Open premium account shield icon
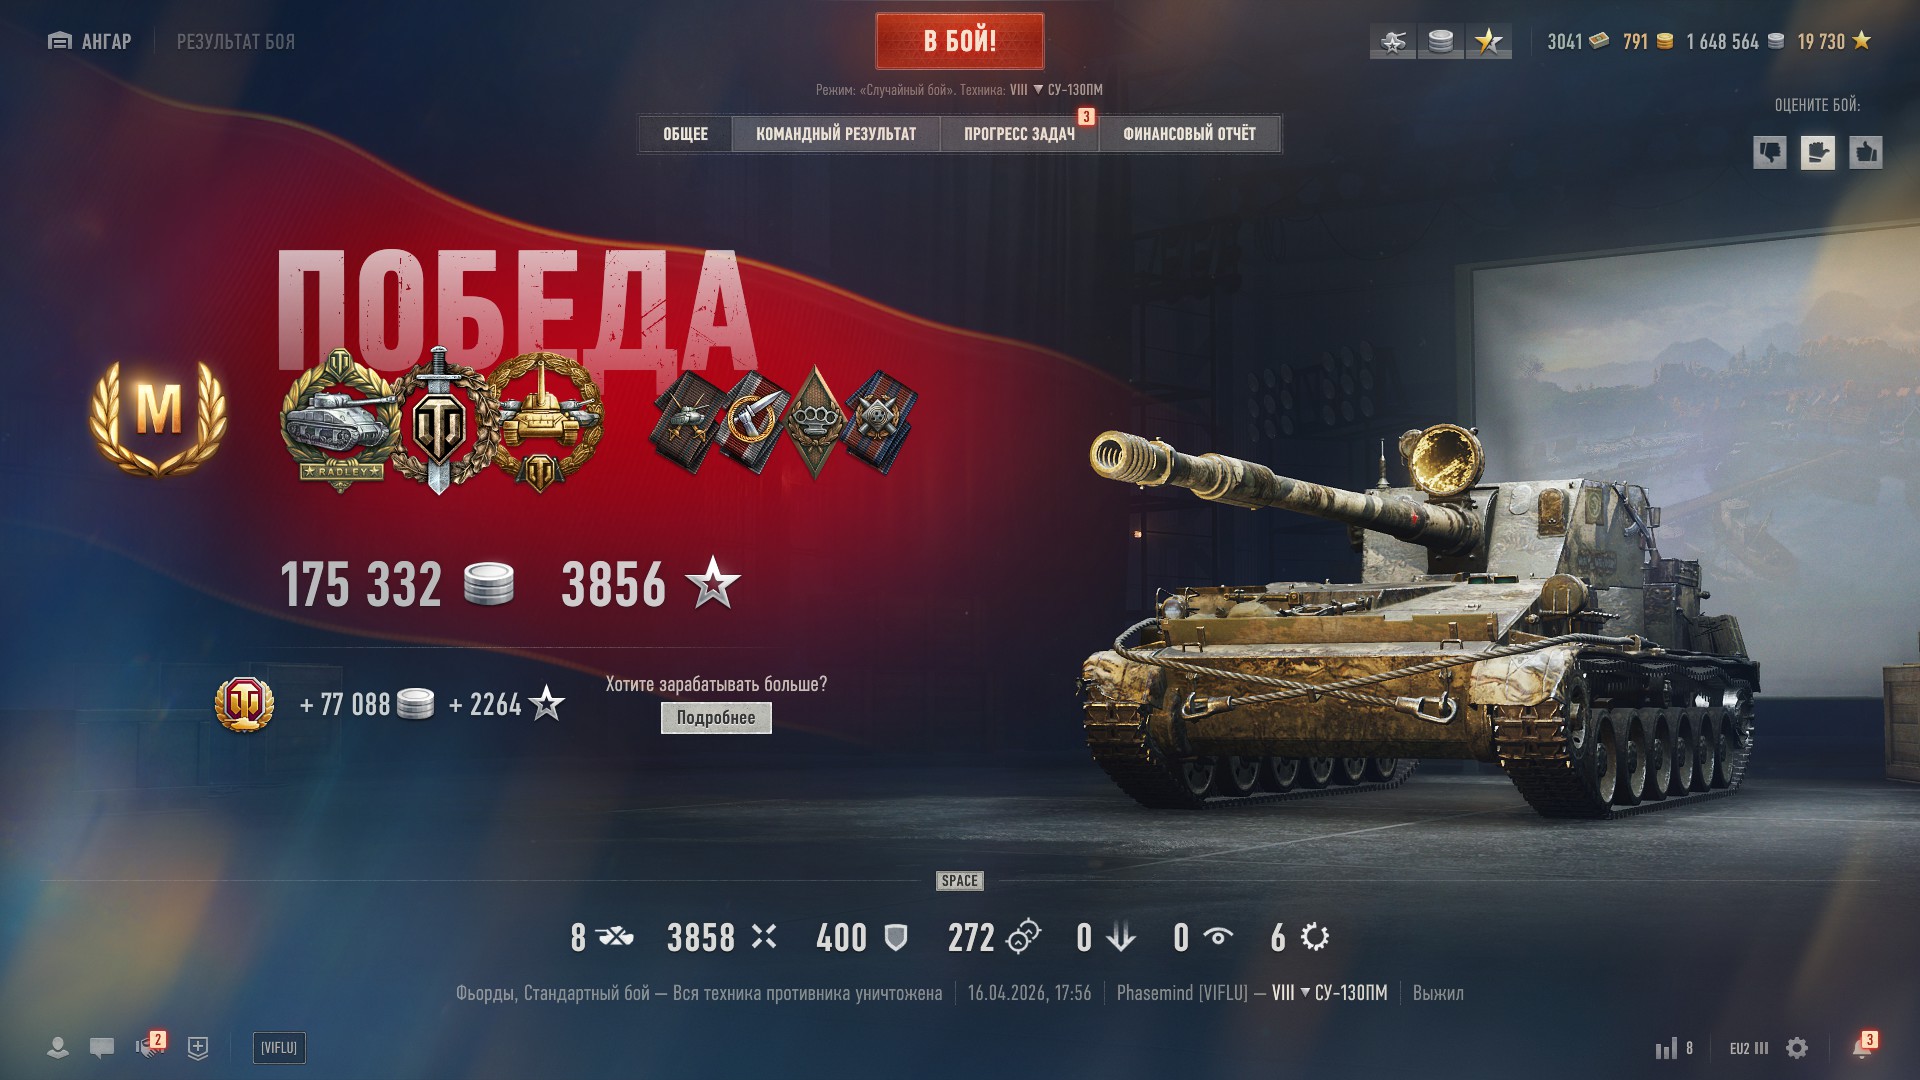The image size is (1920, 1080). pyautogui.click(x=245, y=704)
